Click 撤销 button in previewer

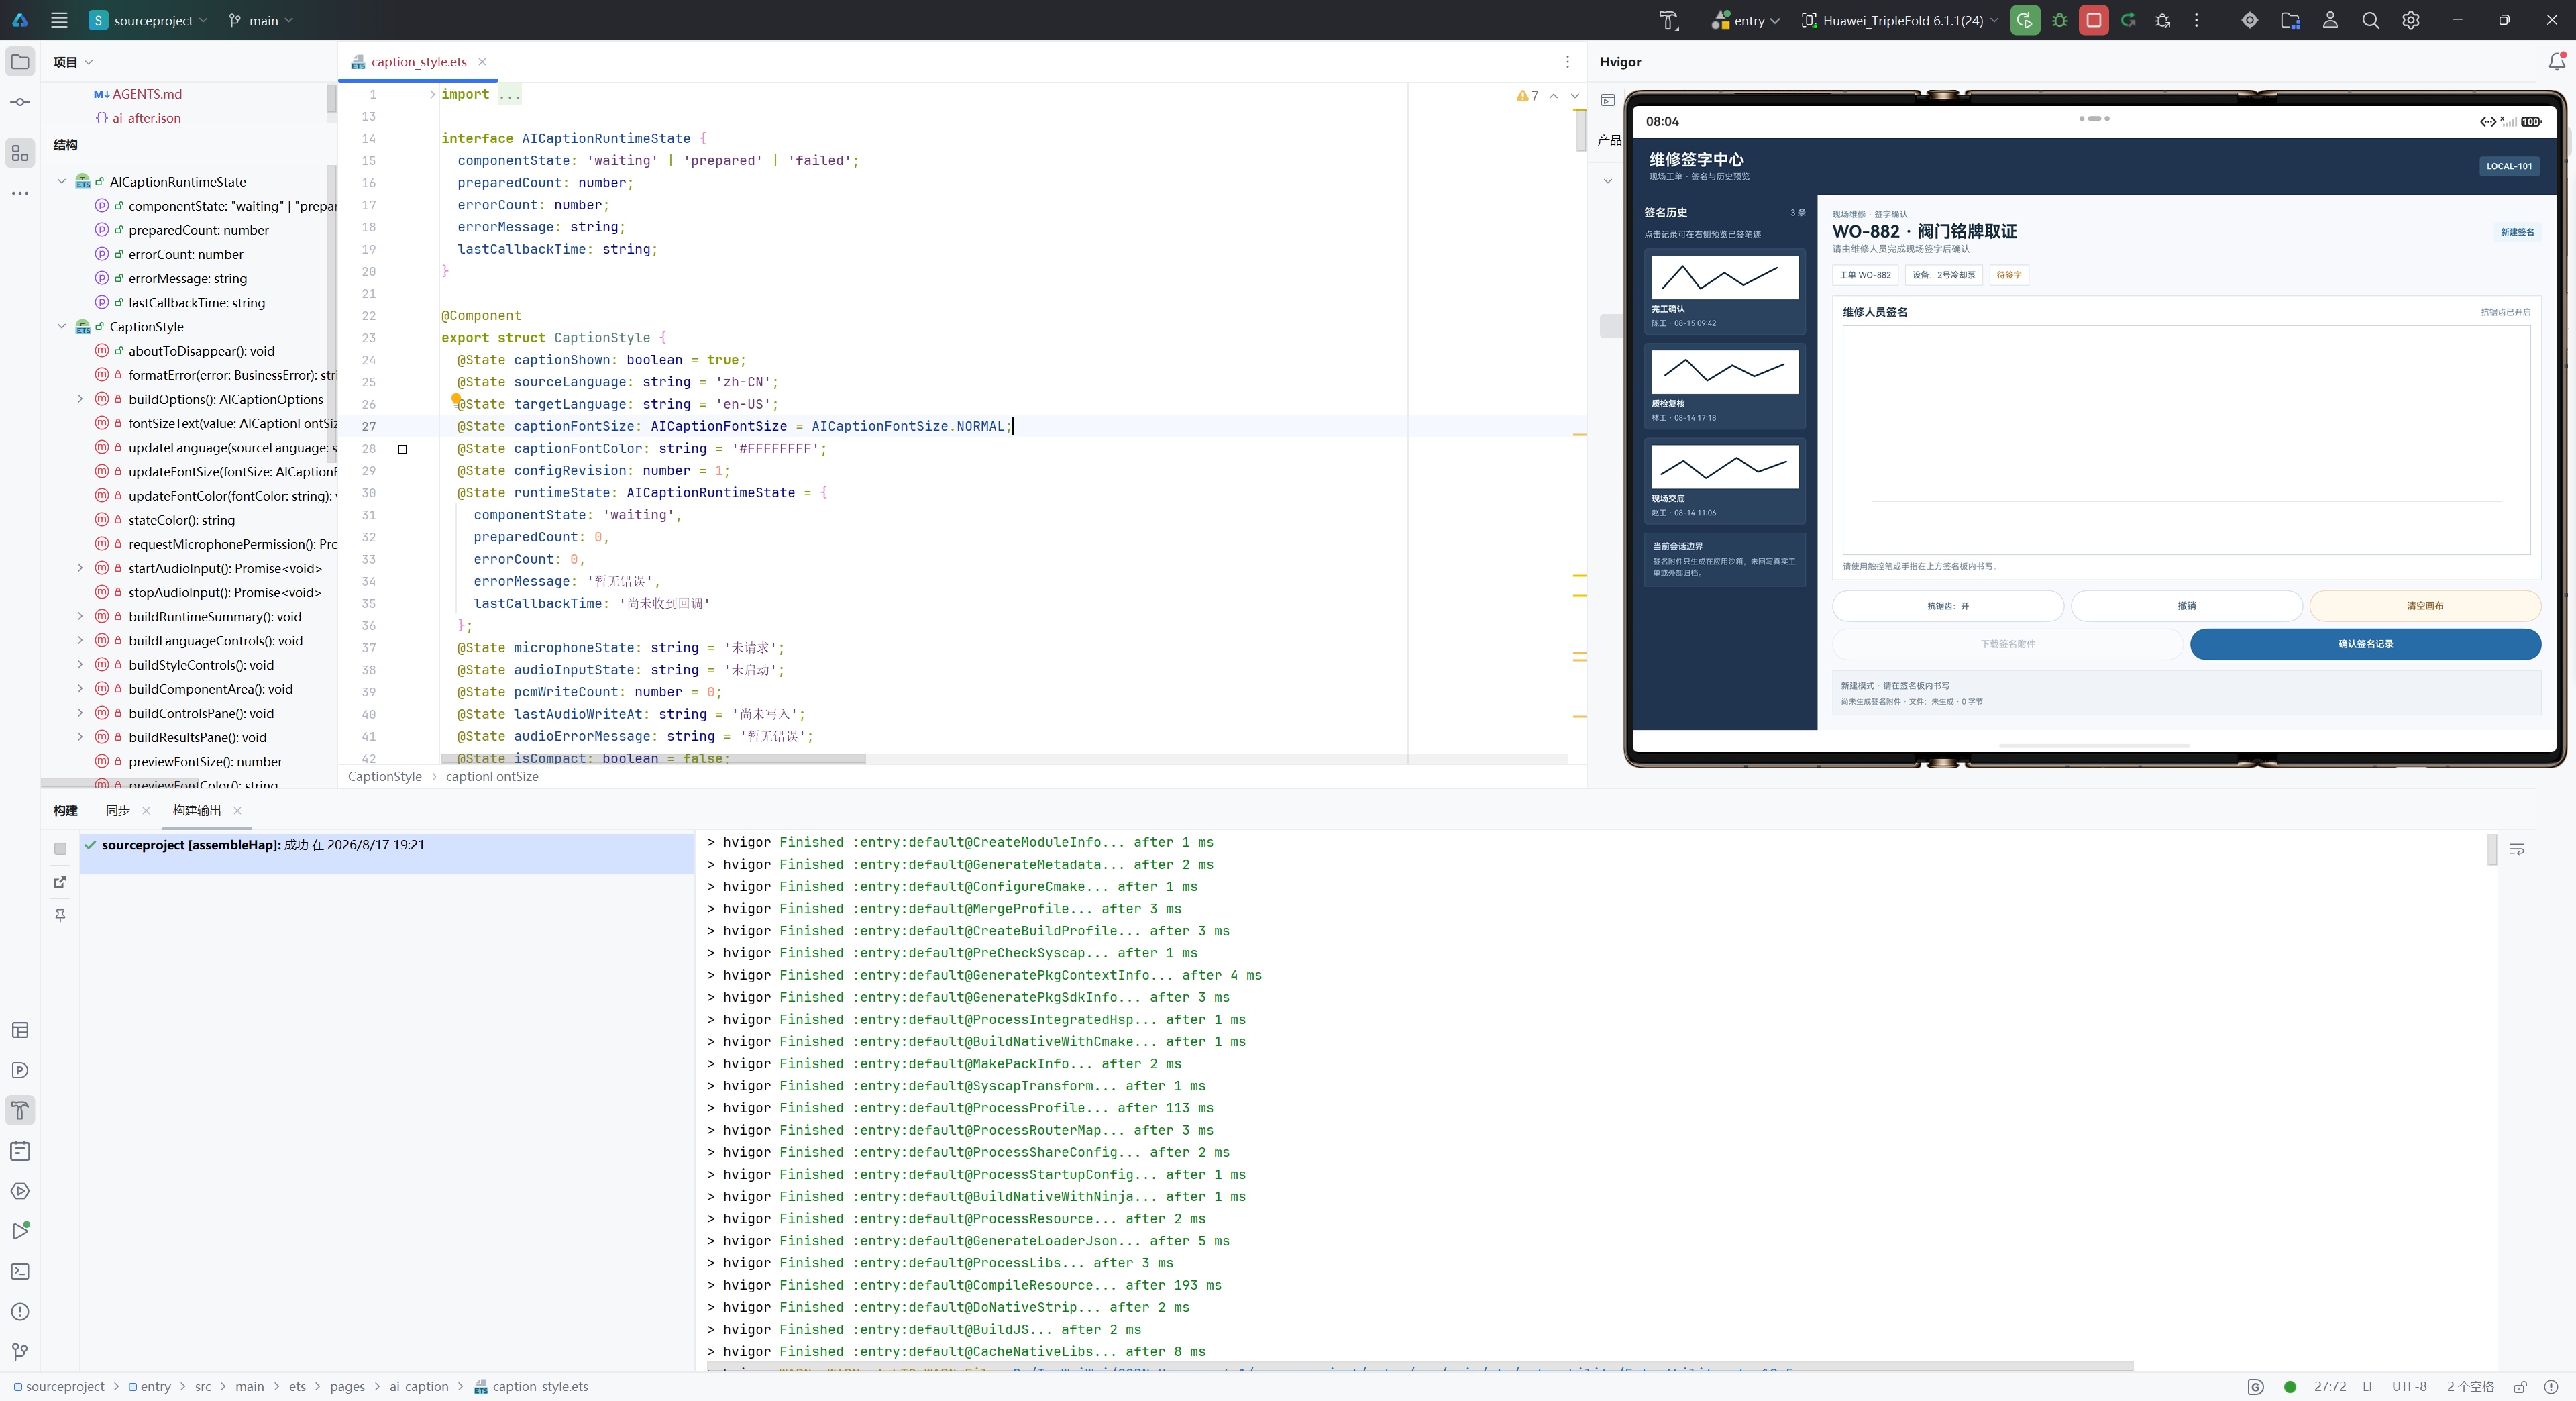(2187, 606)
